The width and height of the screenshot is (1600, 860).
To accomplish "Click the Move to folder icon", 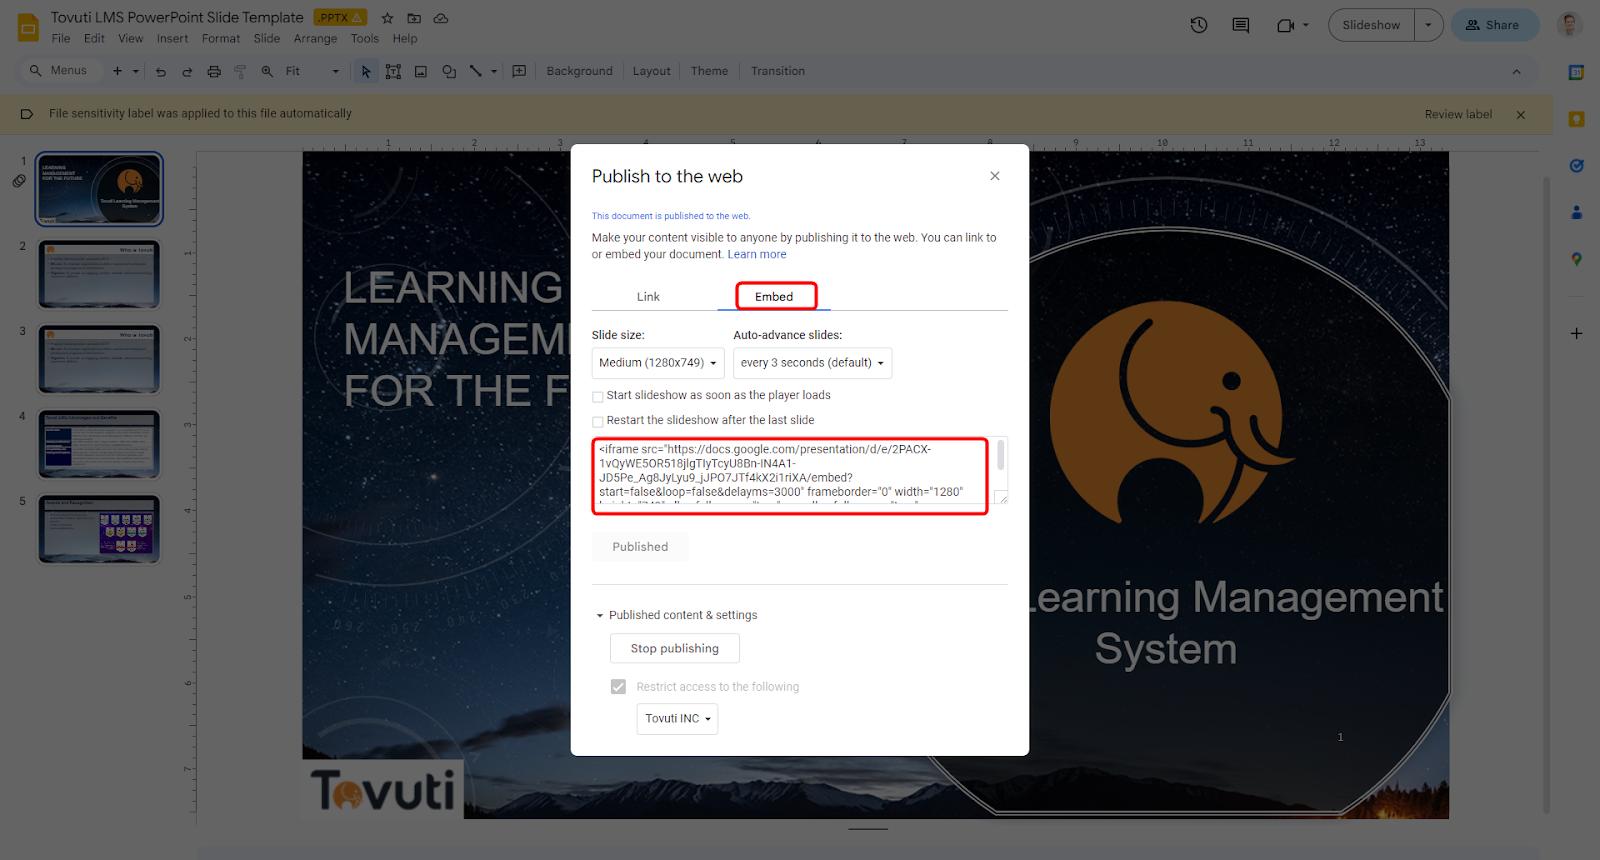I will tap(414, 18).
